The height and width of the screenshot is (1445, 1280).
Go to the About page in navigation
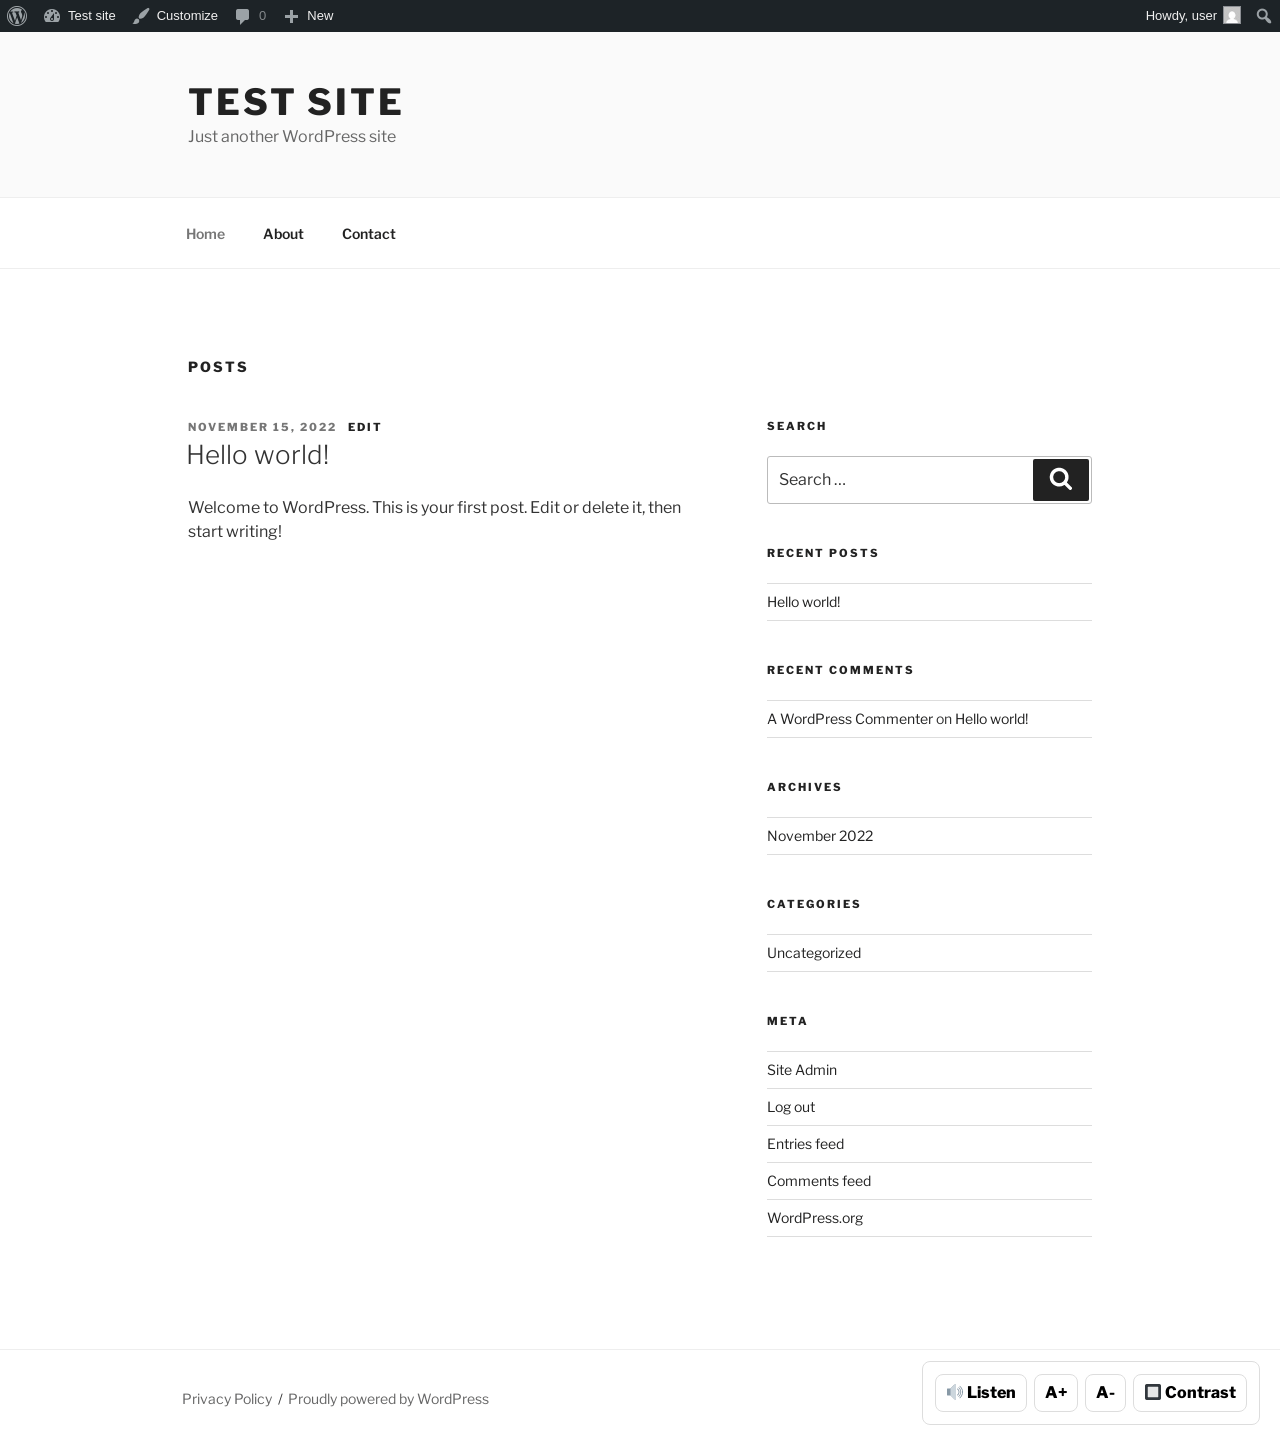click(x=283, y=234)
